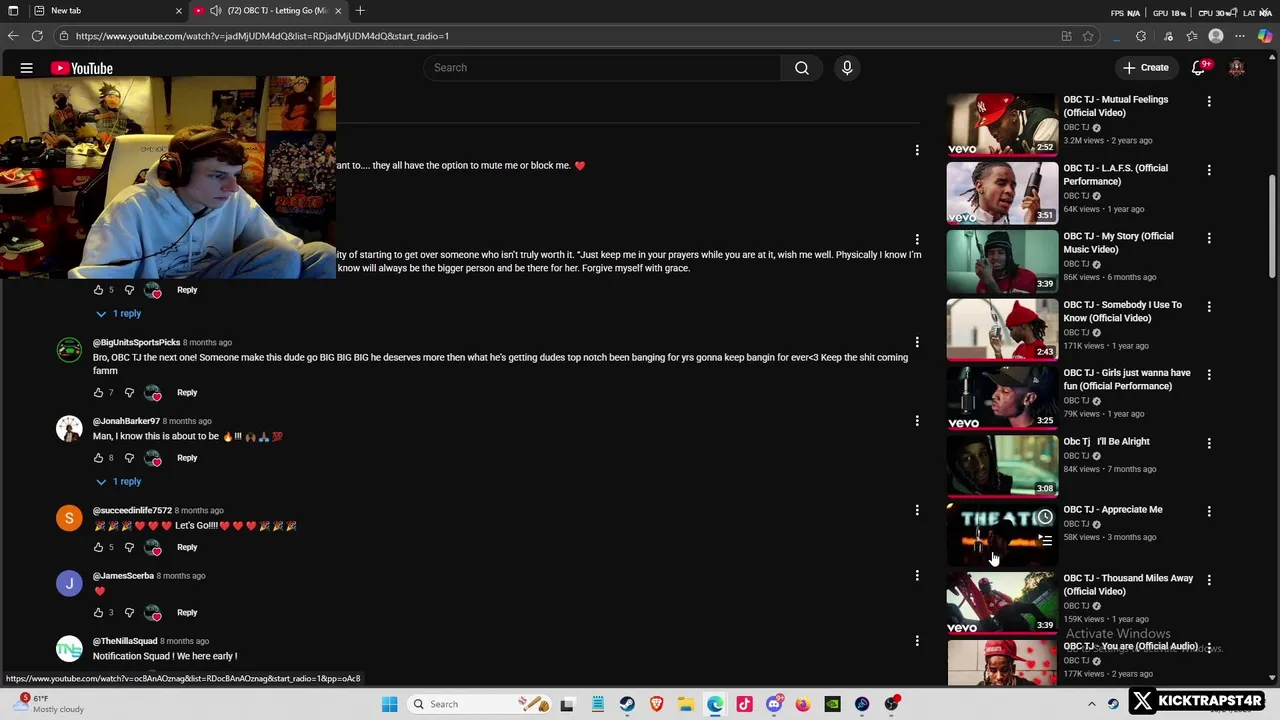Open File Explorer from the taskbar
Image resolution: width=1280 pixels, height=720 pixels.
pos(686,704)
